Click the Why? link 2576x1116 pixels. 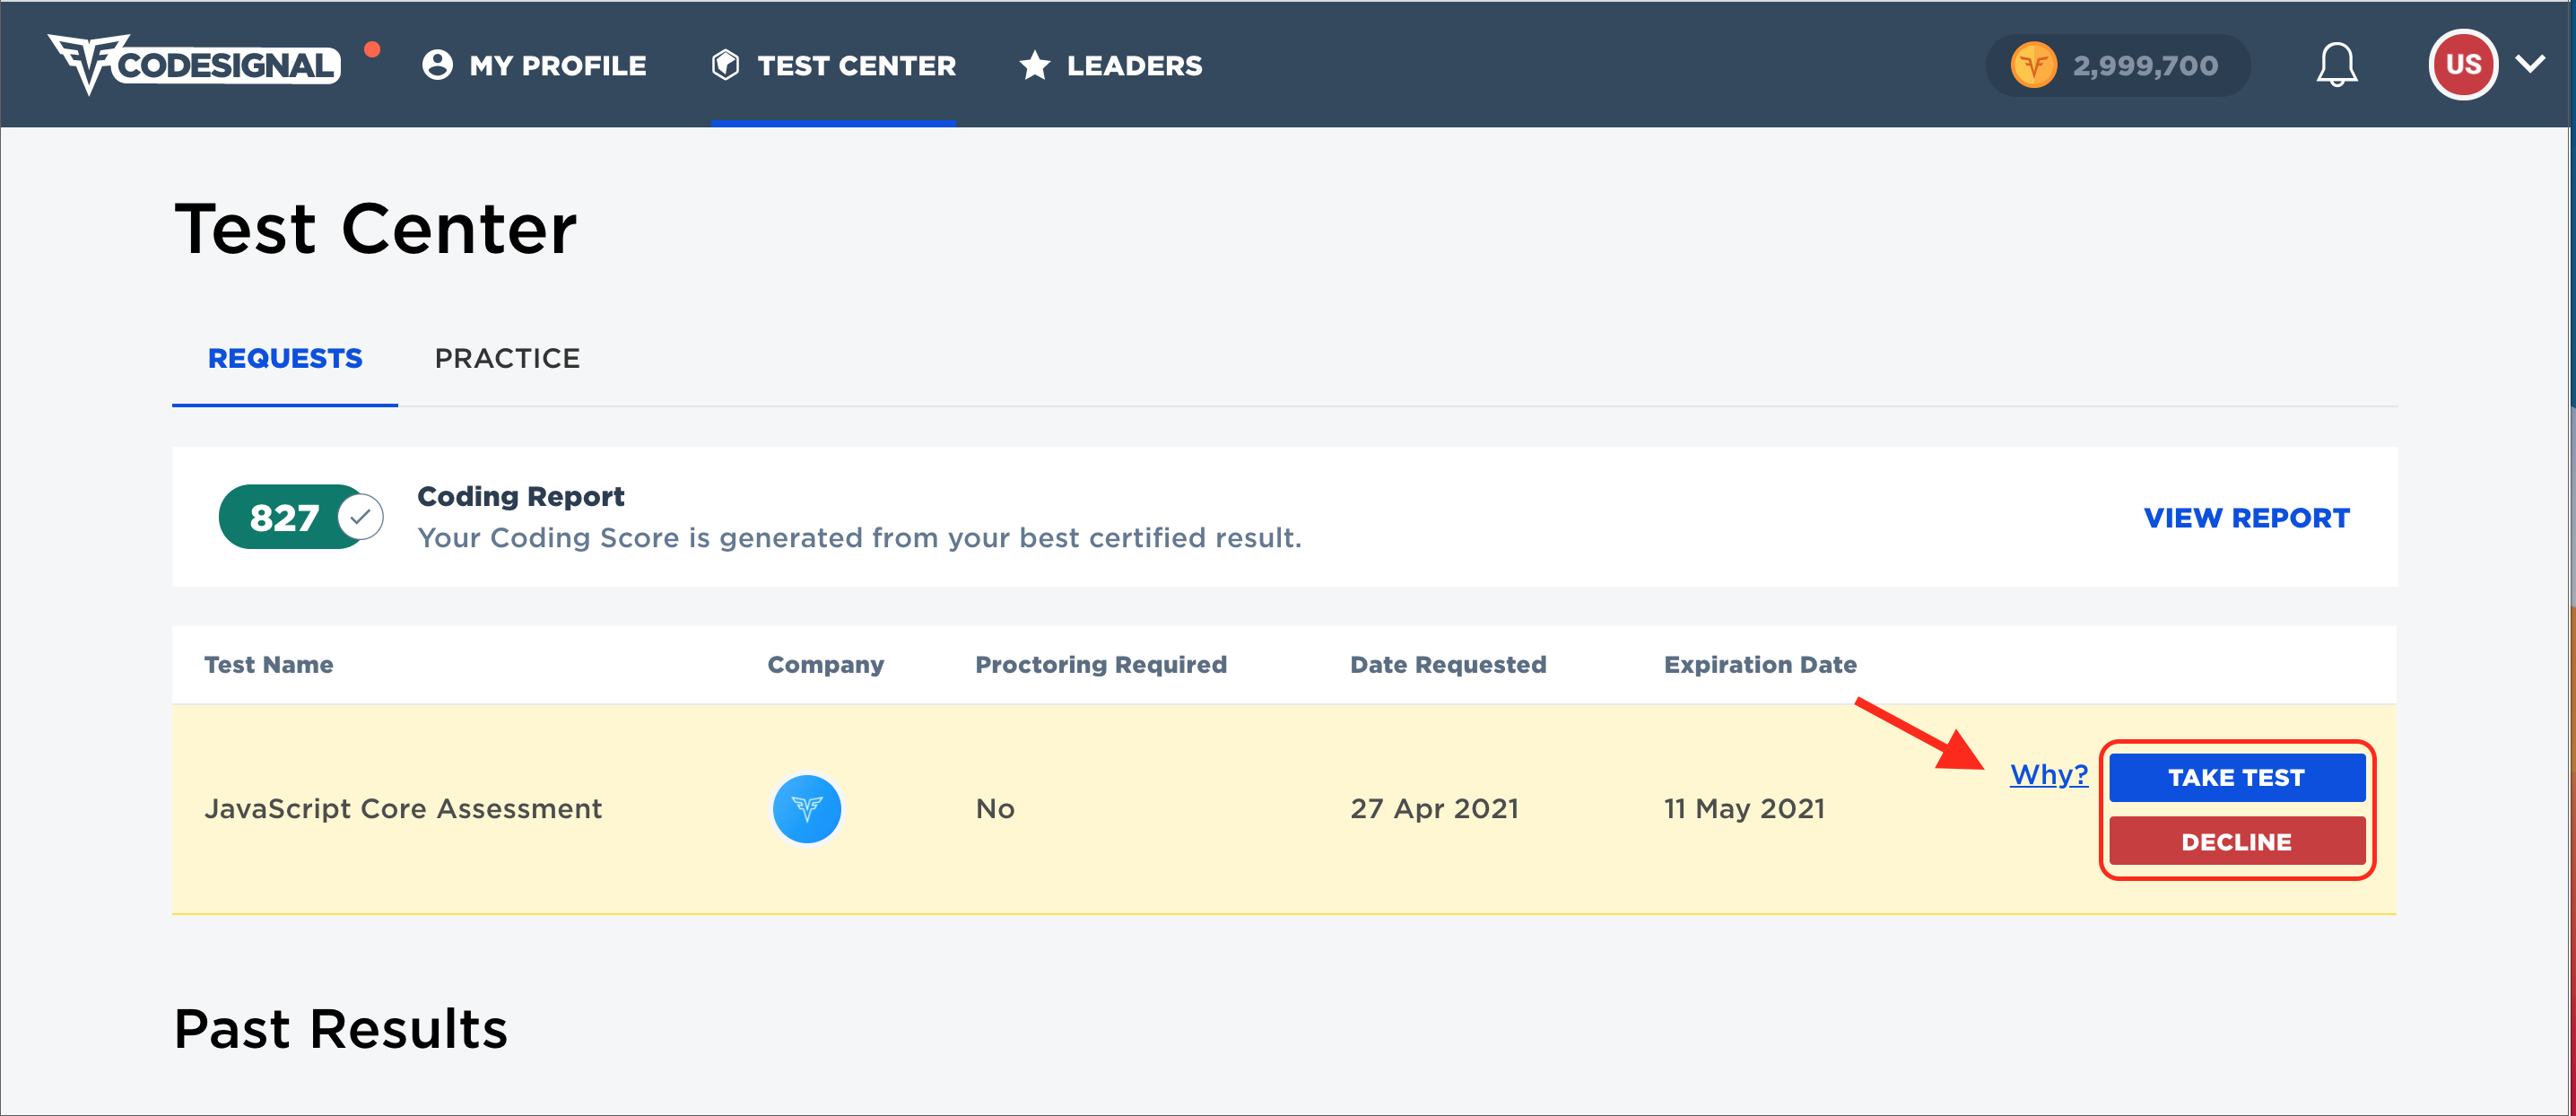[2048, 774]
